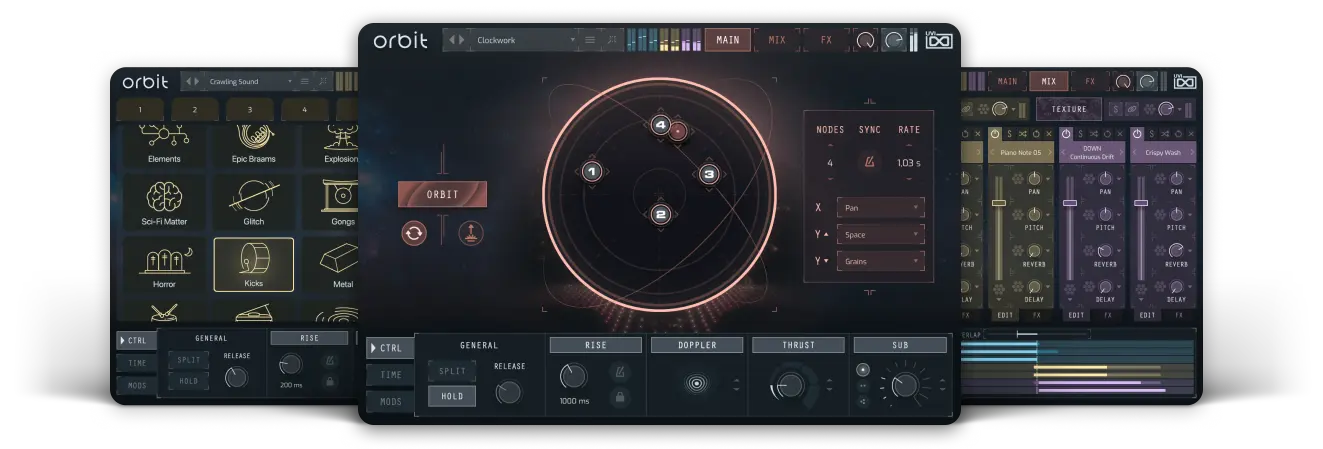This screenshot has width=1323, height=449.
Task: Go to previous preset arrow in center window
Action: pyautogui.click(x=452, y=40)
